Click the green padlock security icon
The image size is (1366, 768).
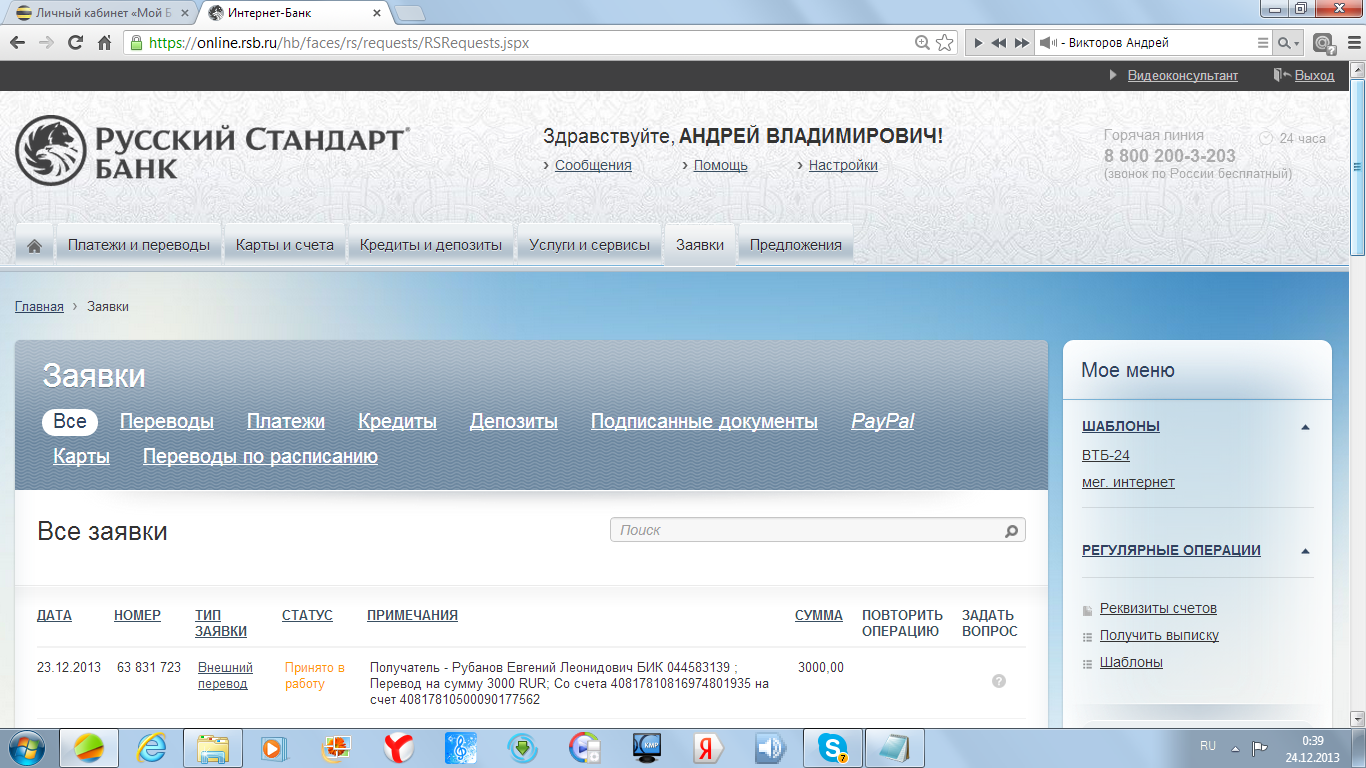coord(137,43)
